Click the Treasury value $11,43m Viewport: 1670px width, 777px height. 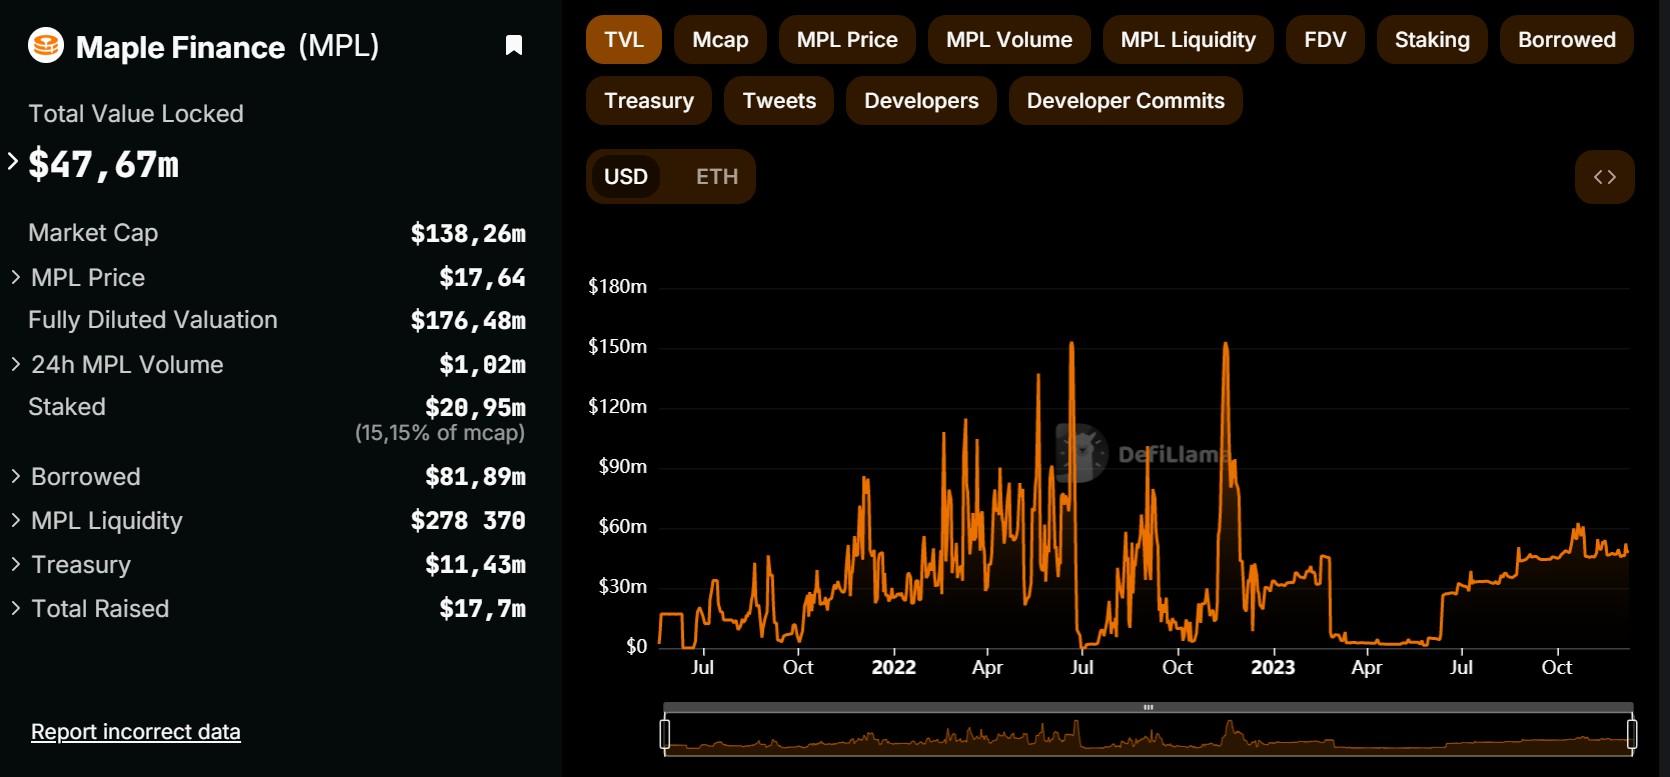coord(475,564)
